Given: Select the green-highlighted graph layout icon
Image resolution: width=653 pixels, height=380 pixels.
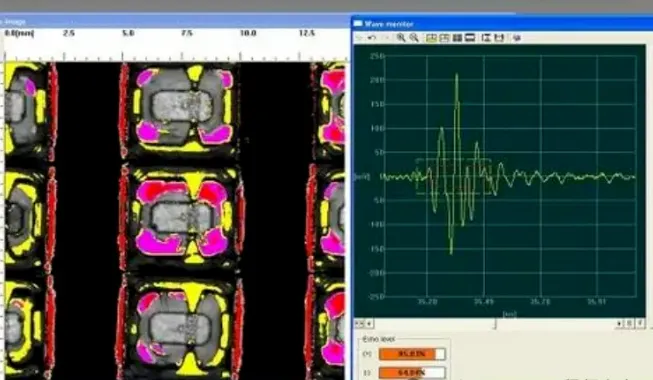Looking at the screenshot, I should pyautogui.click(x=431, y=38).
